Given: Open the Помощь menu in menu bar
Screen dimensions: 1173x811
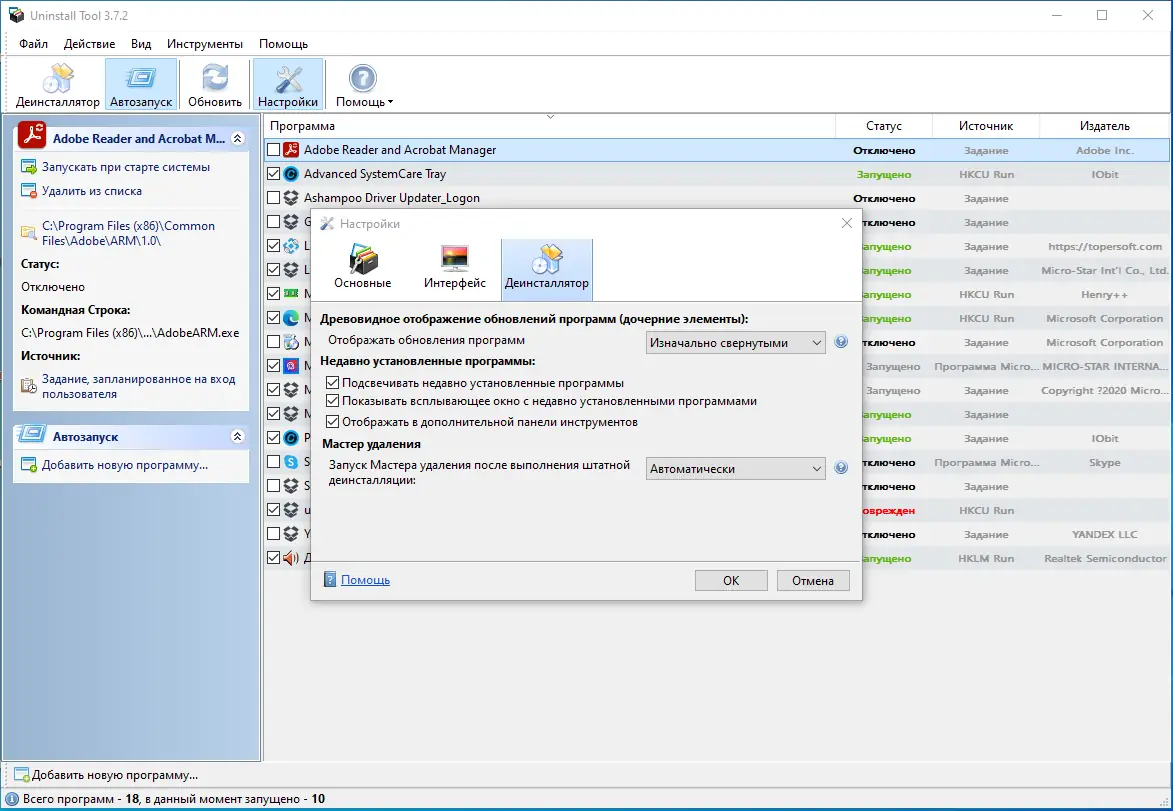Looking at the screenshot, I should click(283, 43).
